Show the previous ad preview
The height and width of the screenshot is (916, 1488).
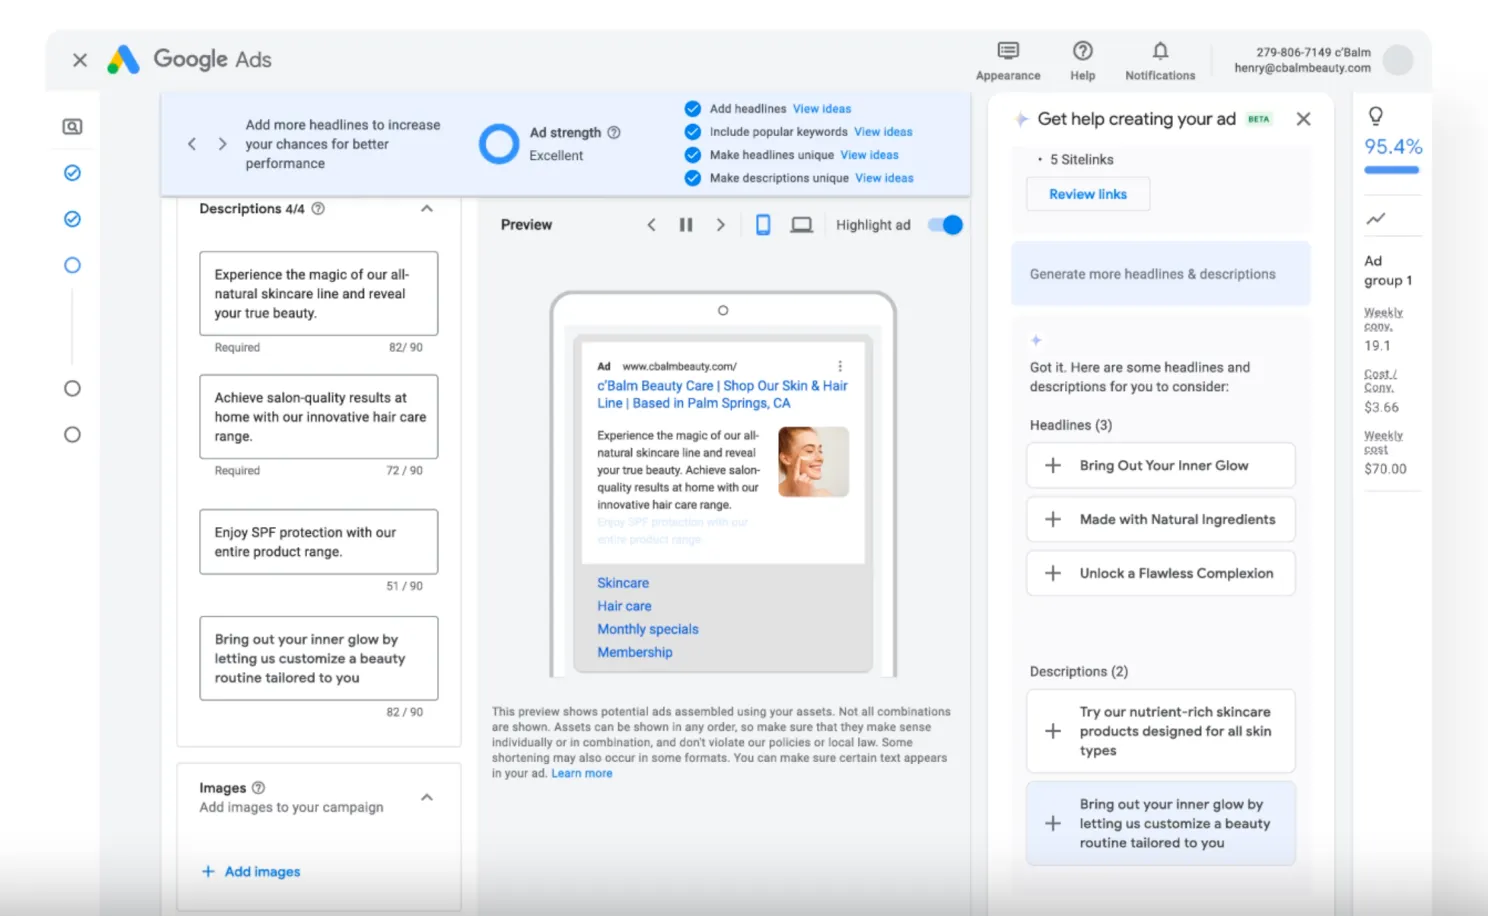(x=651, y=225)
